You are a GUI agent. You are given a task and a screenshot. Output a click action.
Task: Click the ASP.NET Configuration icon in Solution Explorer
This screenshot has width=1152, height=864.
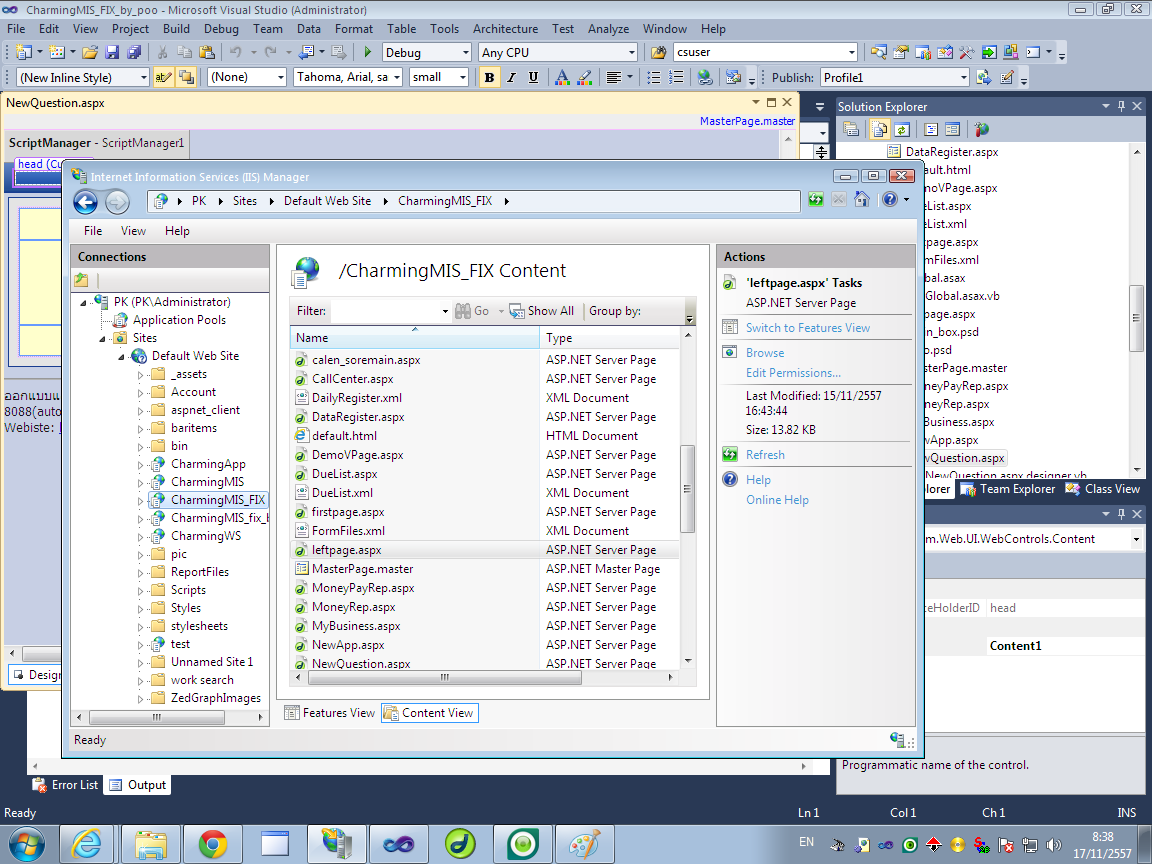[982, 130]
